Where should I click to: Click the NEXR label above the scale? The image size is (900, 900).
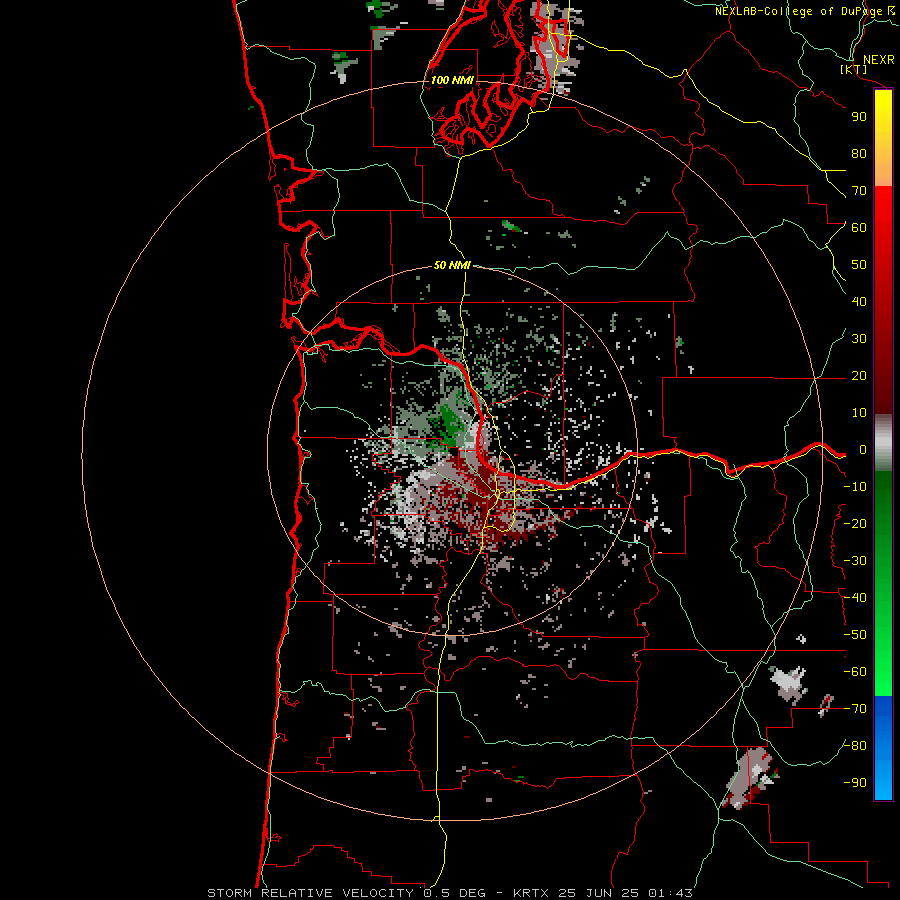[x=878, y=60]
